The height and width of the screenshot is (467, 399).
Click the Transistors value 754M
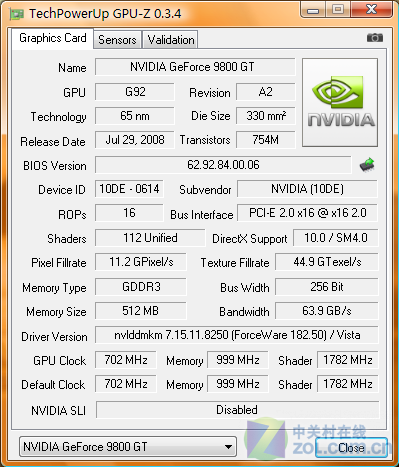click(x=266, y=140)
